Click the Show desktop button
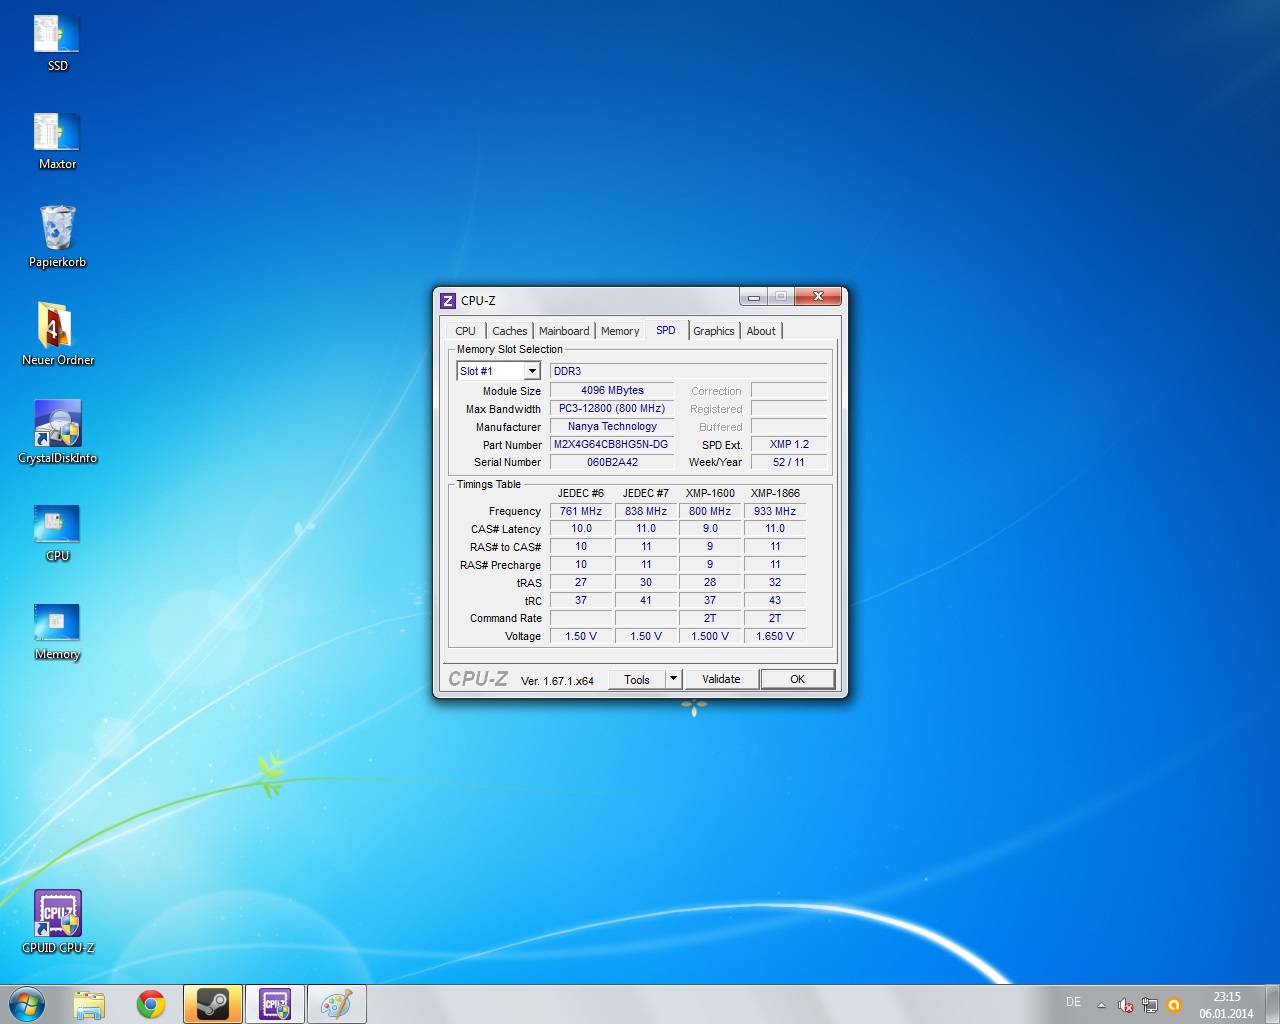 point(1273,1004)
